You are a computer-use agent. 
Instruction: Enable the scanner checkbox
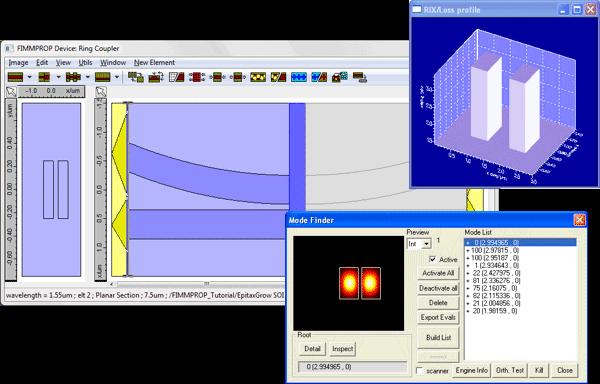tap(420, 371)
